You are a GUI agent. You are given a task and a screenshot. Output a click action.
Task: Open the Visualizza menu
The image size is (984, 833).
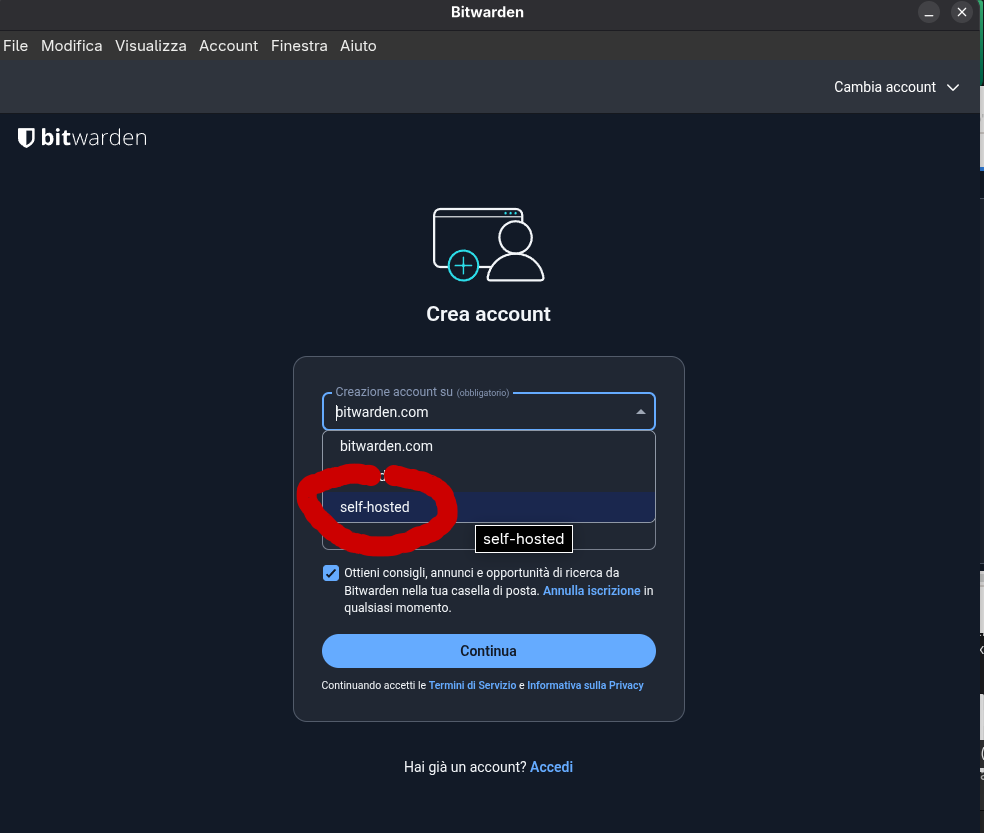(150, 46)
